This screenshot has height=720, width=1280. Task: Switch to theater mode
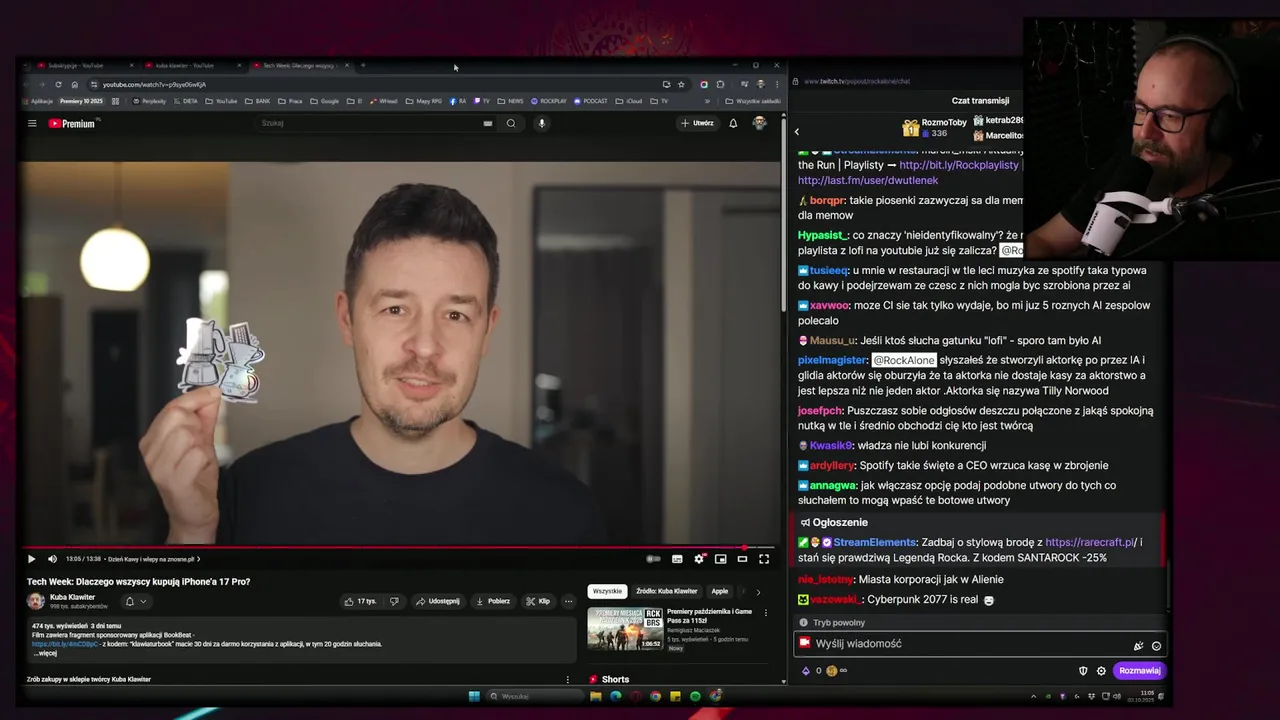(742, 559)
